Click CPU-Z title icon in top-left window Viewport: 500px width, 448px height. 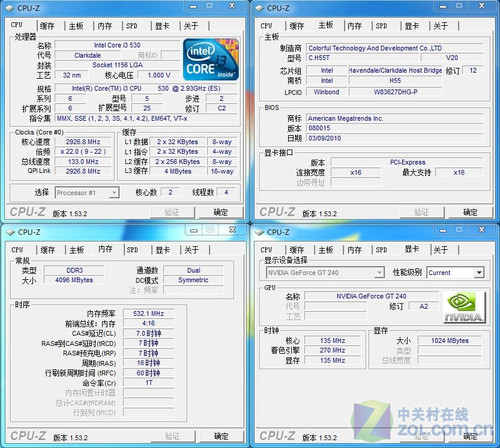pos(10,8)
